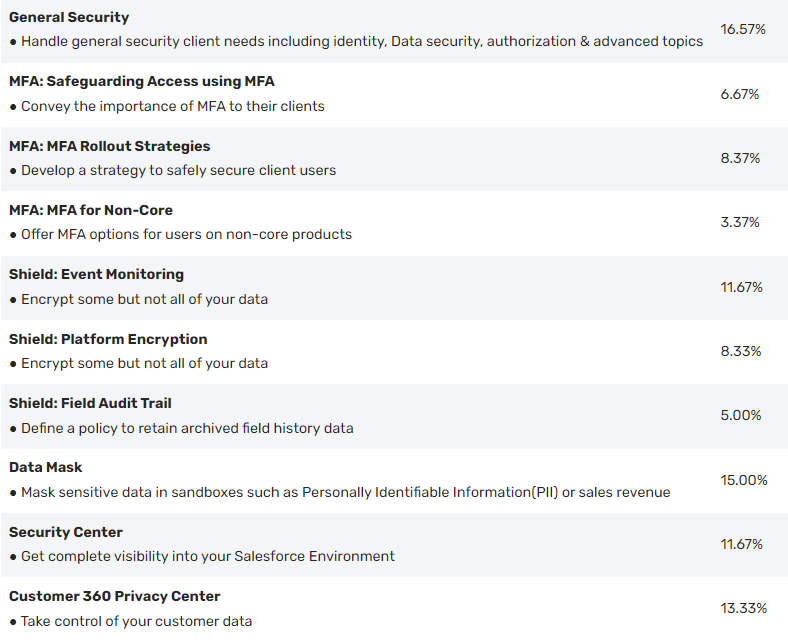Click the 5.00% percentage

pos(741,415)
